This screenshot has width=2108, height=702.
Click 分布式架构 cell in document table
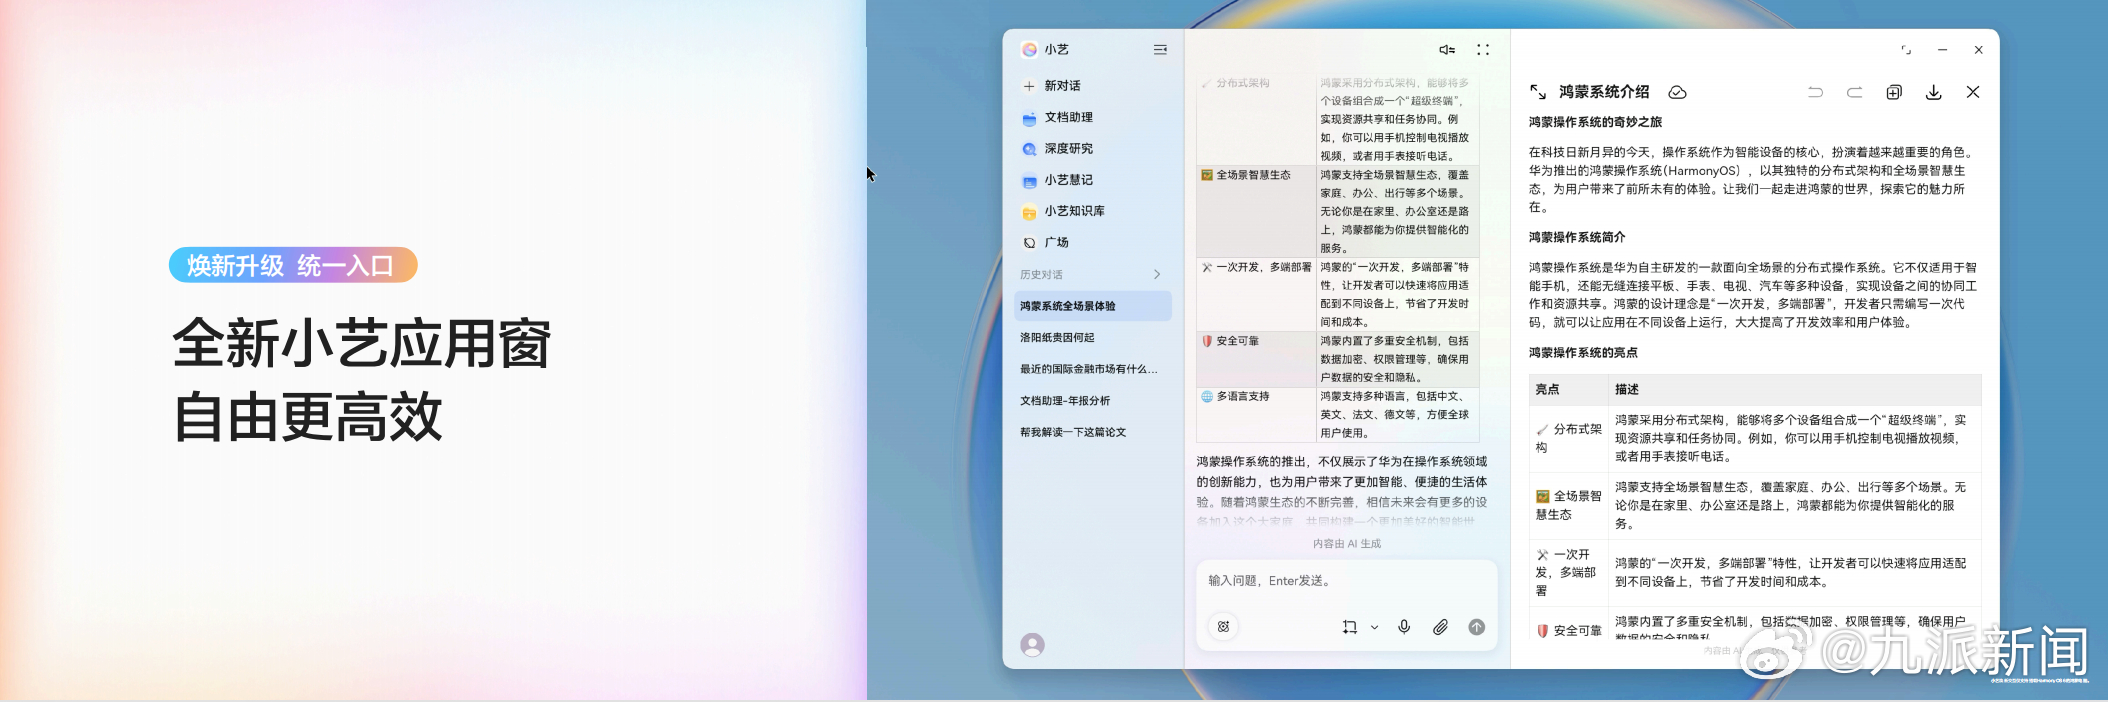click(x=1569, y=438)
